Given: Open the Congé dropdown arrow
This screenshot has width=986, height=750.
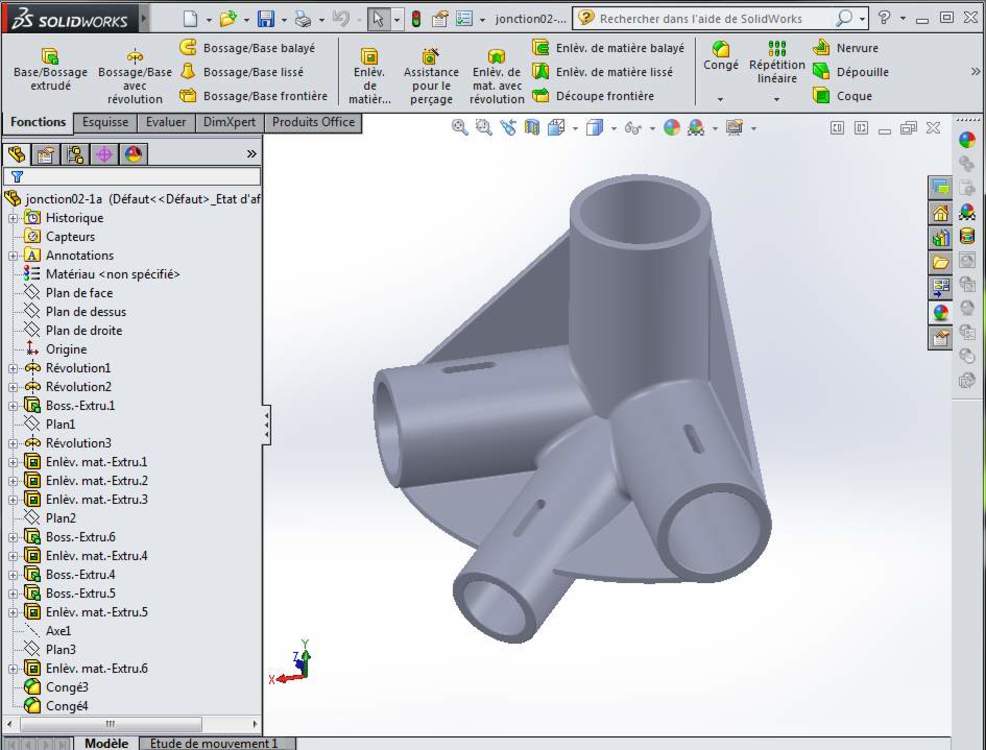Looking at the screenshot, I should (720, 100).
